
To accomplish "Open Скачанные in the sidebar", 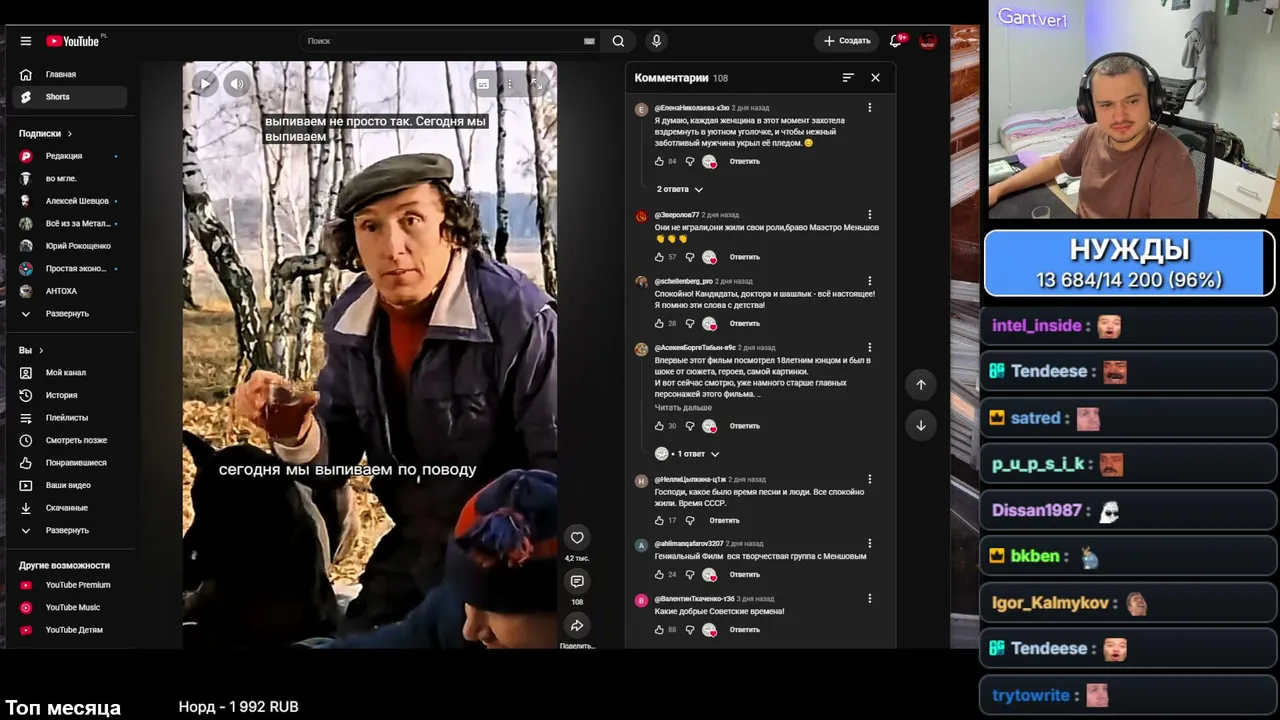I will point(70,508).
